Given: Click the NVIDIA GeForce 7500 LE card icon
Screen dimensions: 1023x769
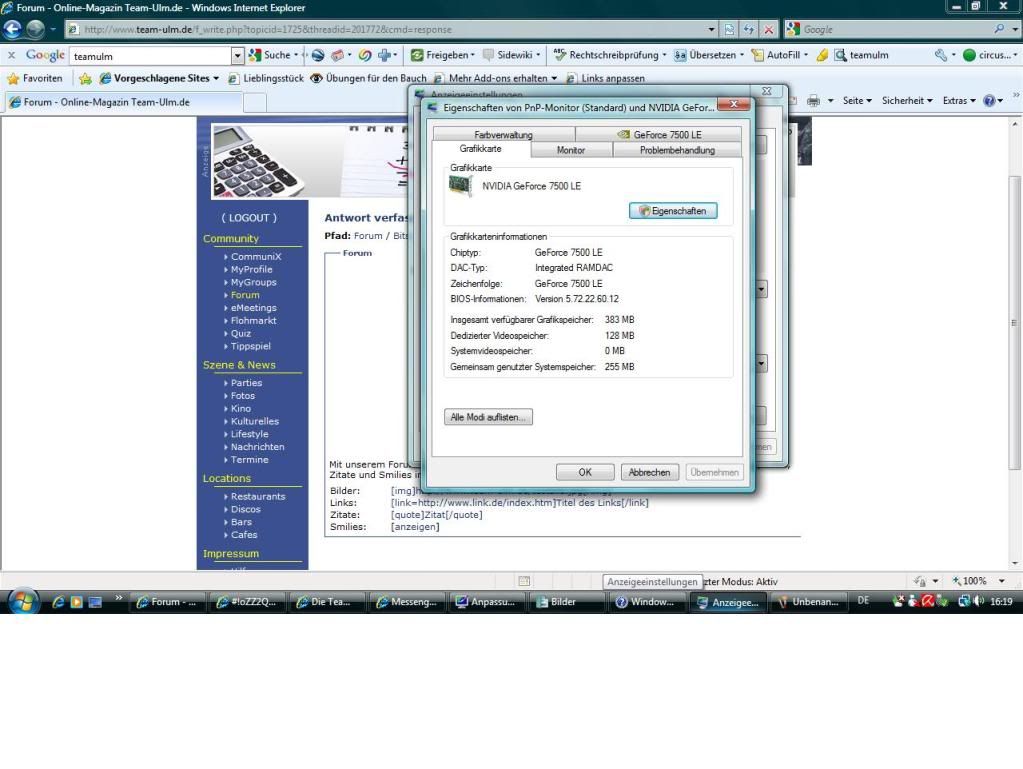Looking at the screenshot, I should pos(461,186).
